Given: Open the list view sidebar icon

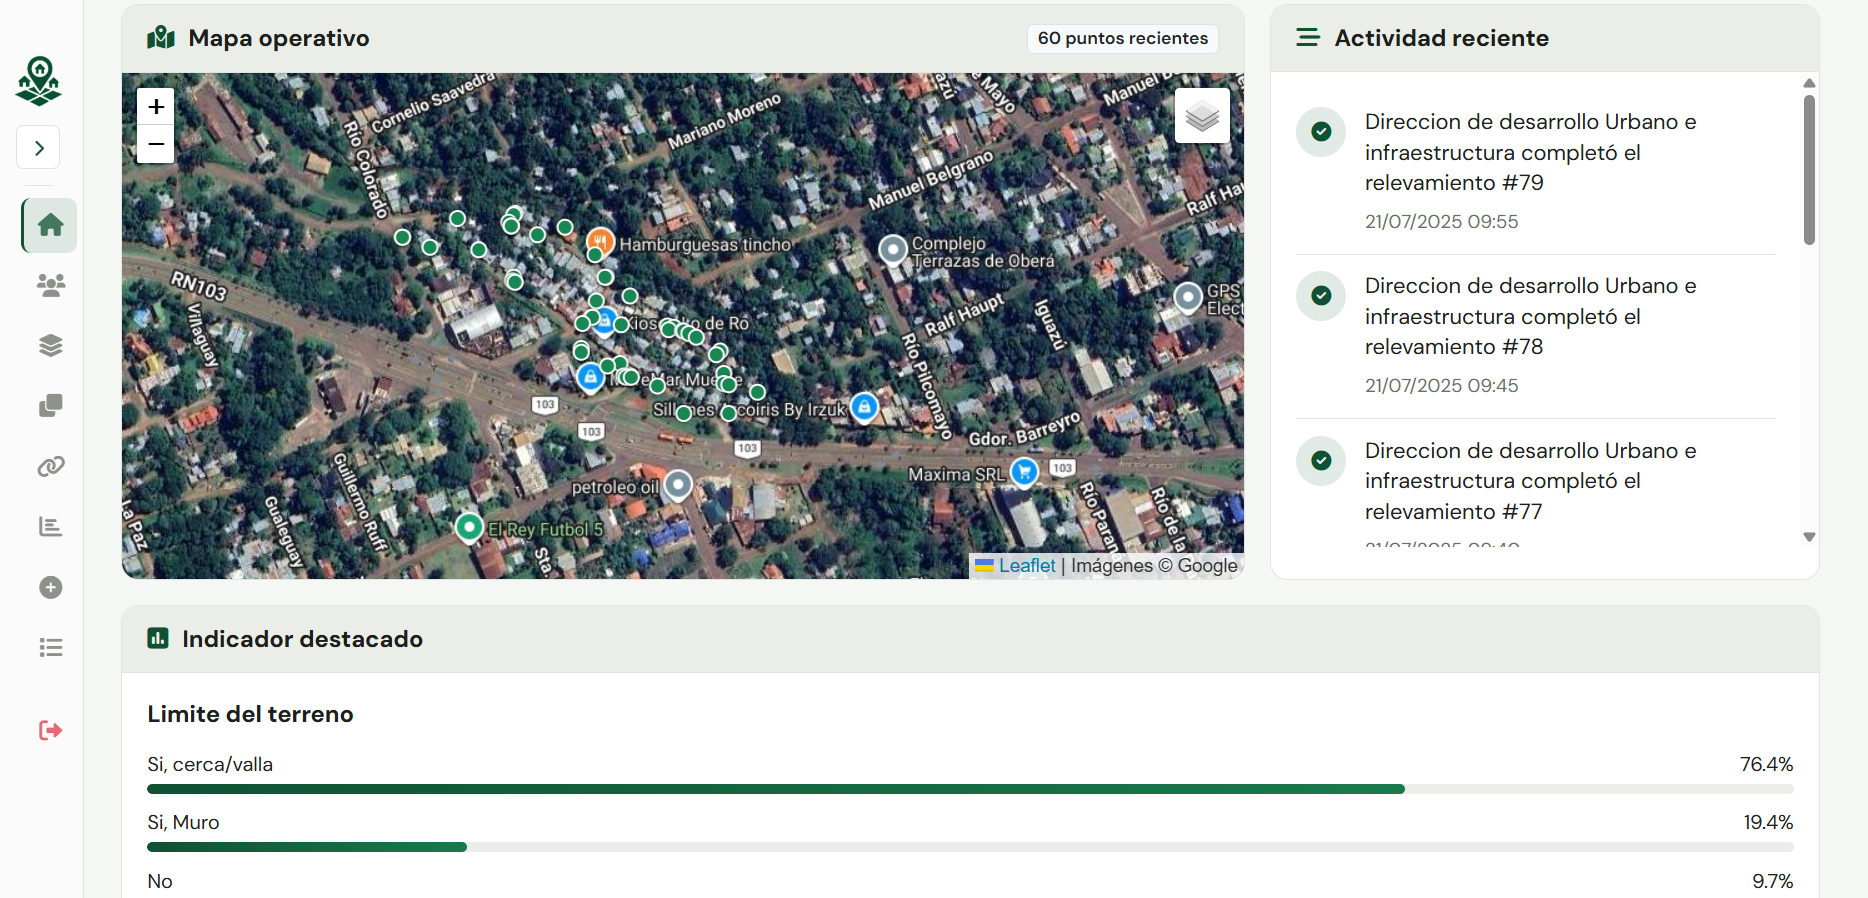Looking at the screenshot, I should pos(50,648).
